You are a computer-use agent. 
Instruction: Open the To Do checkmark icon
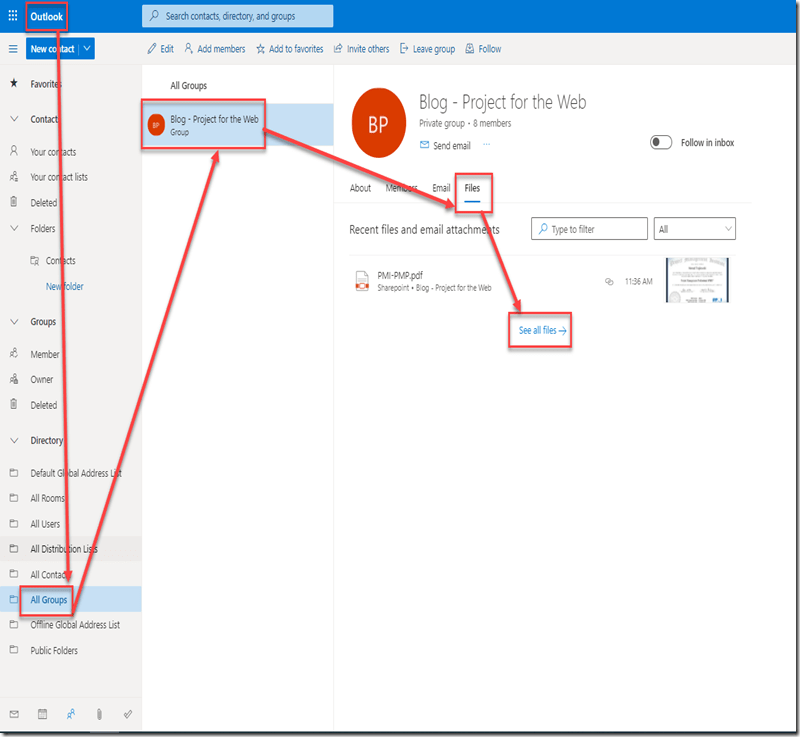pyautogui.click(x=128, y=714)
